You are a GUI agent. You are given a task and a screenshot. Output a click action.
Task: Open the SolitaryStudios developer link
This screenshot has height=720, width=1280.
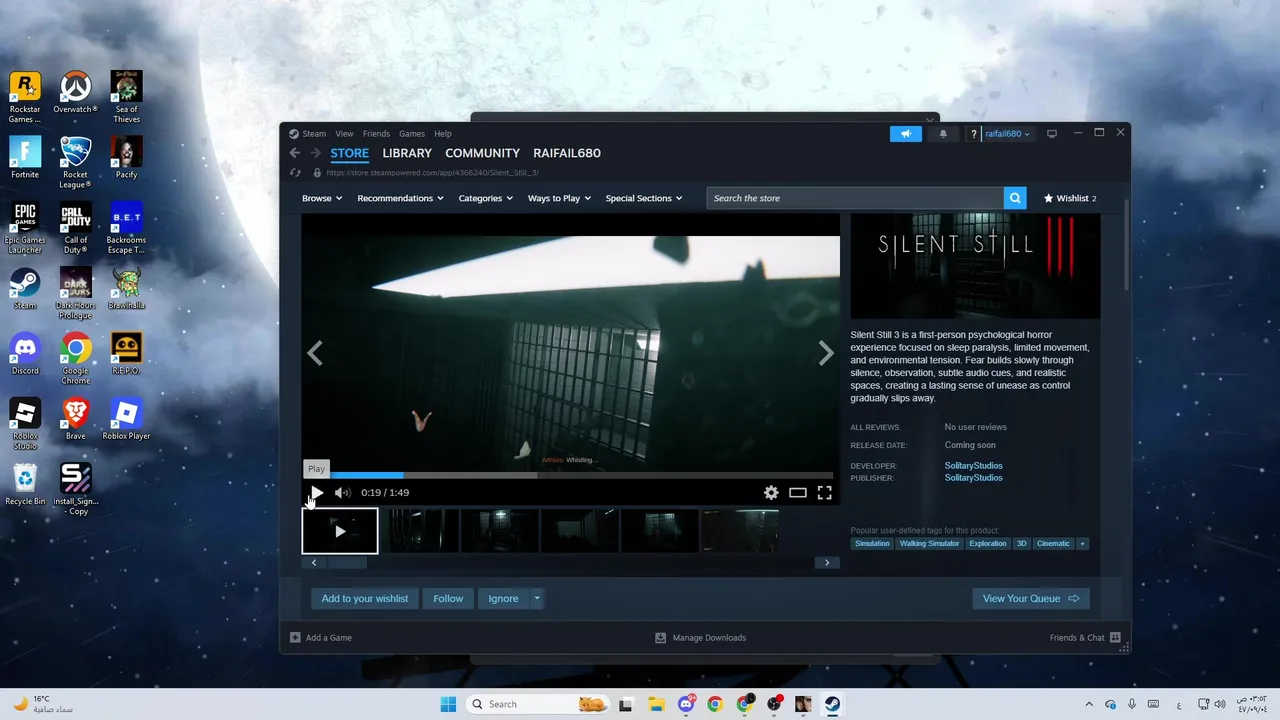(x=973, y=466)
